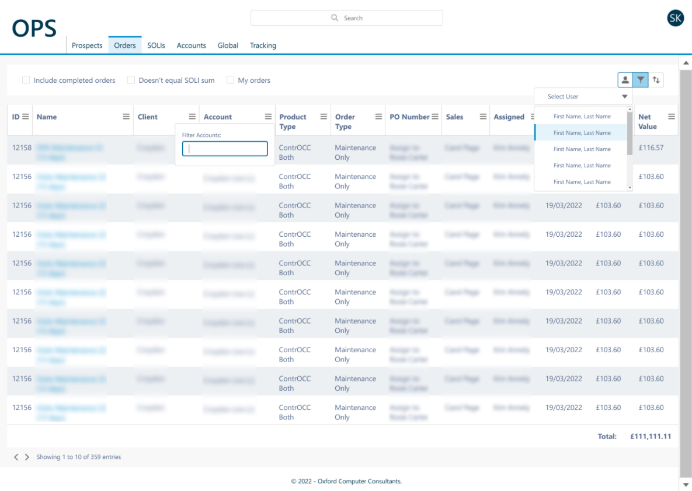The image size is (692, 491).
Task: Open order 12158 name link
Action: tap(70, 152)
